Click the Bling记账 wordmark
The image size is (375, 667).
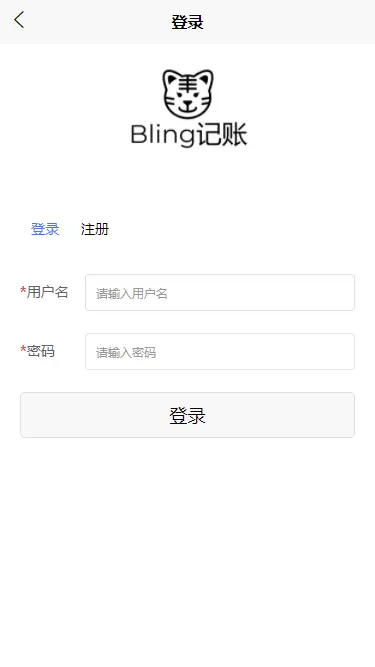[189, 135]
